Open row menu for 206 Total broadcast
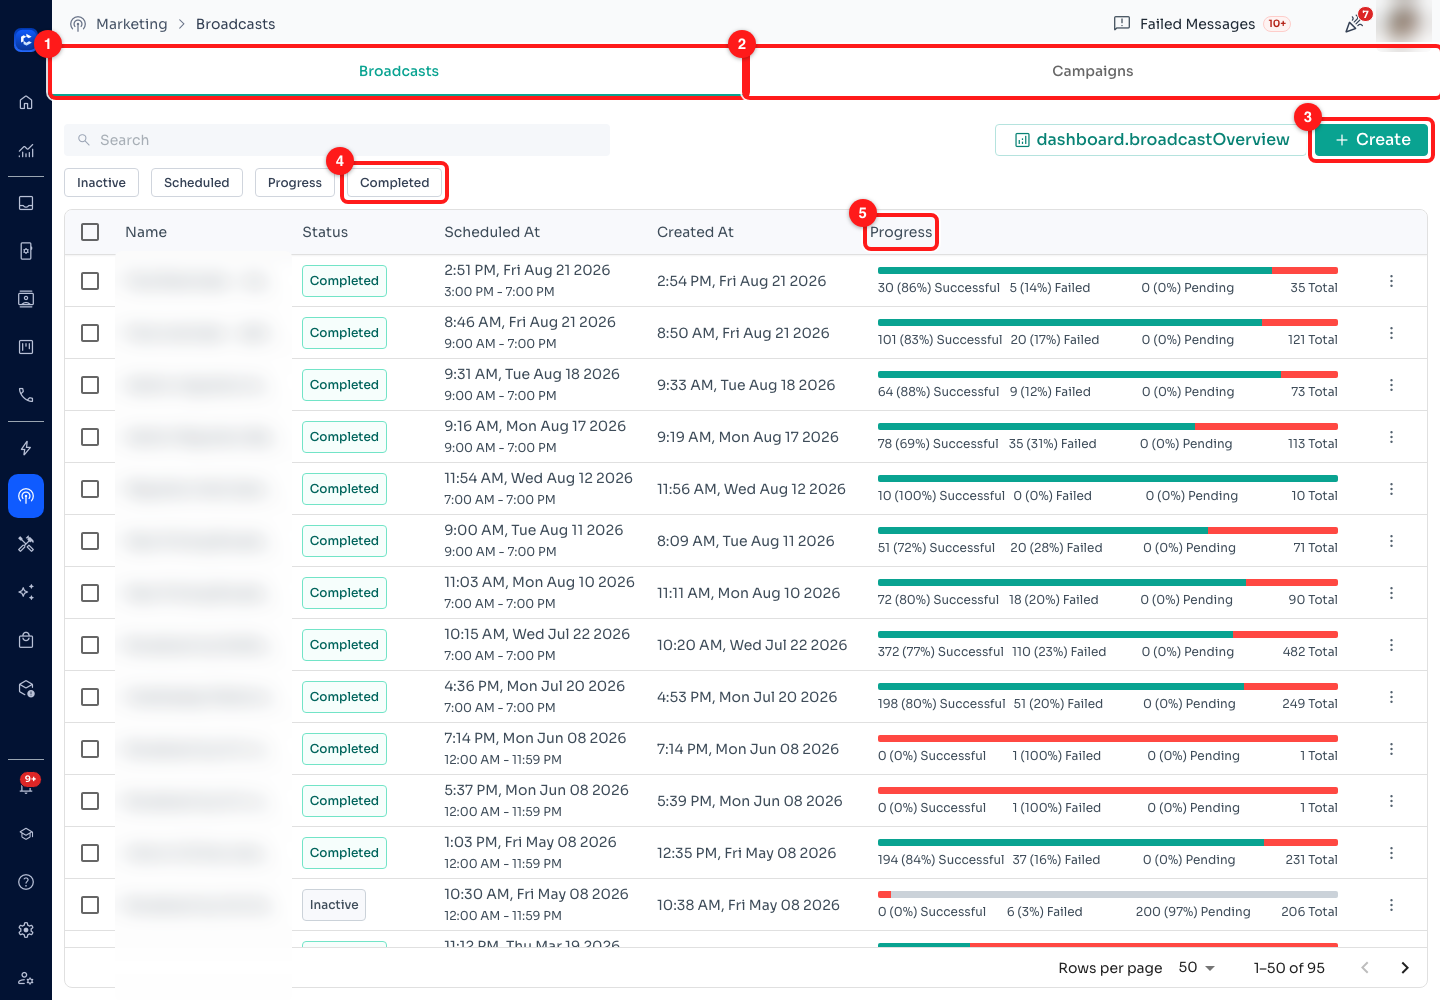This screenshot has height=1000, width=1440. click(x=1391, y=905)
